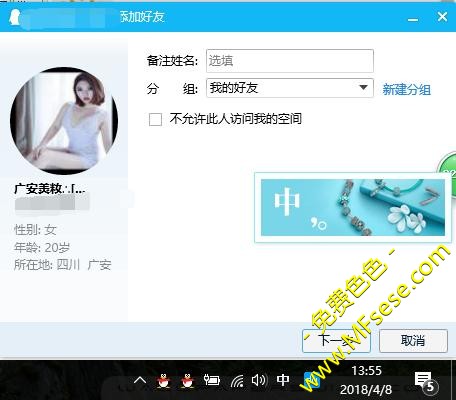Viewport: 456px width, 400px height.
Task: Click the 性别: 女 text
Action: tap(35, 230)
